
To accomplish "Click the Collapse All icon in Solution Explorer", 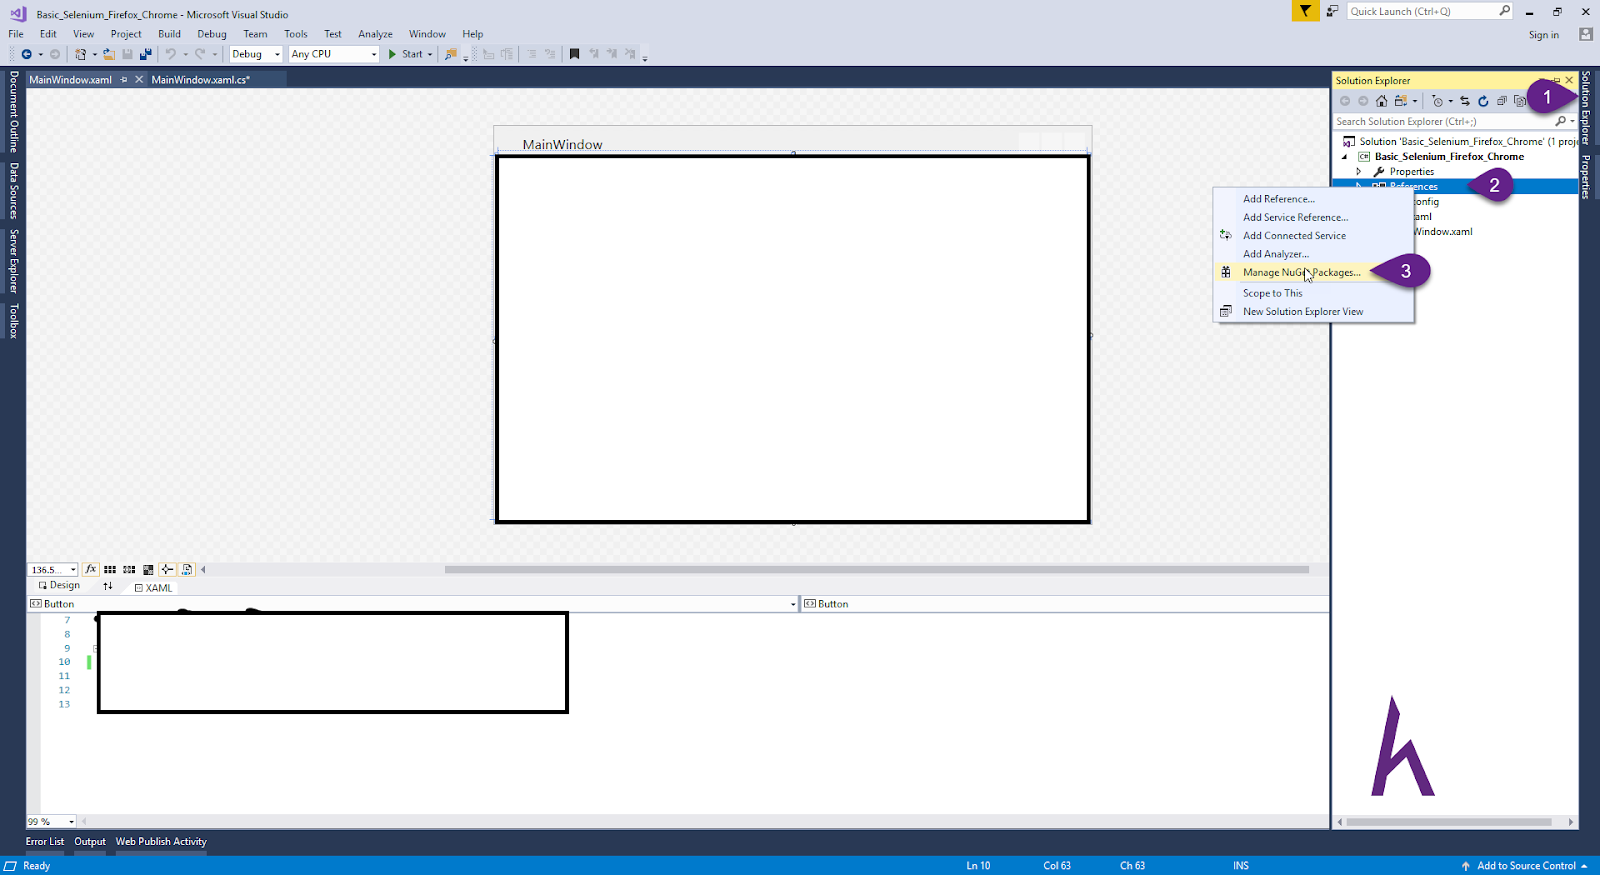I will pos(1502,101).
